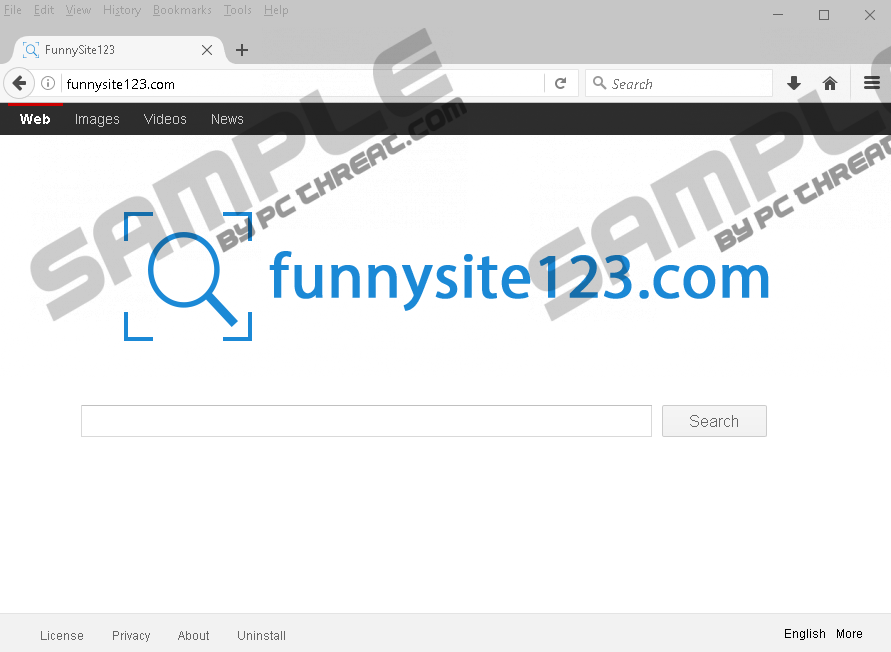Open the Uninstall link in footer

(x=261, y=635)
